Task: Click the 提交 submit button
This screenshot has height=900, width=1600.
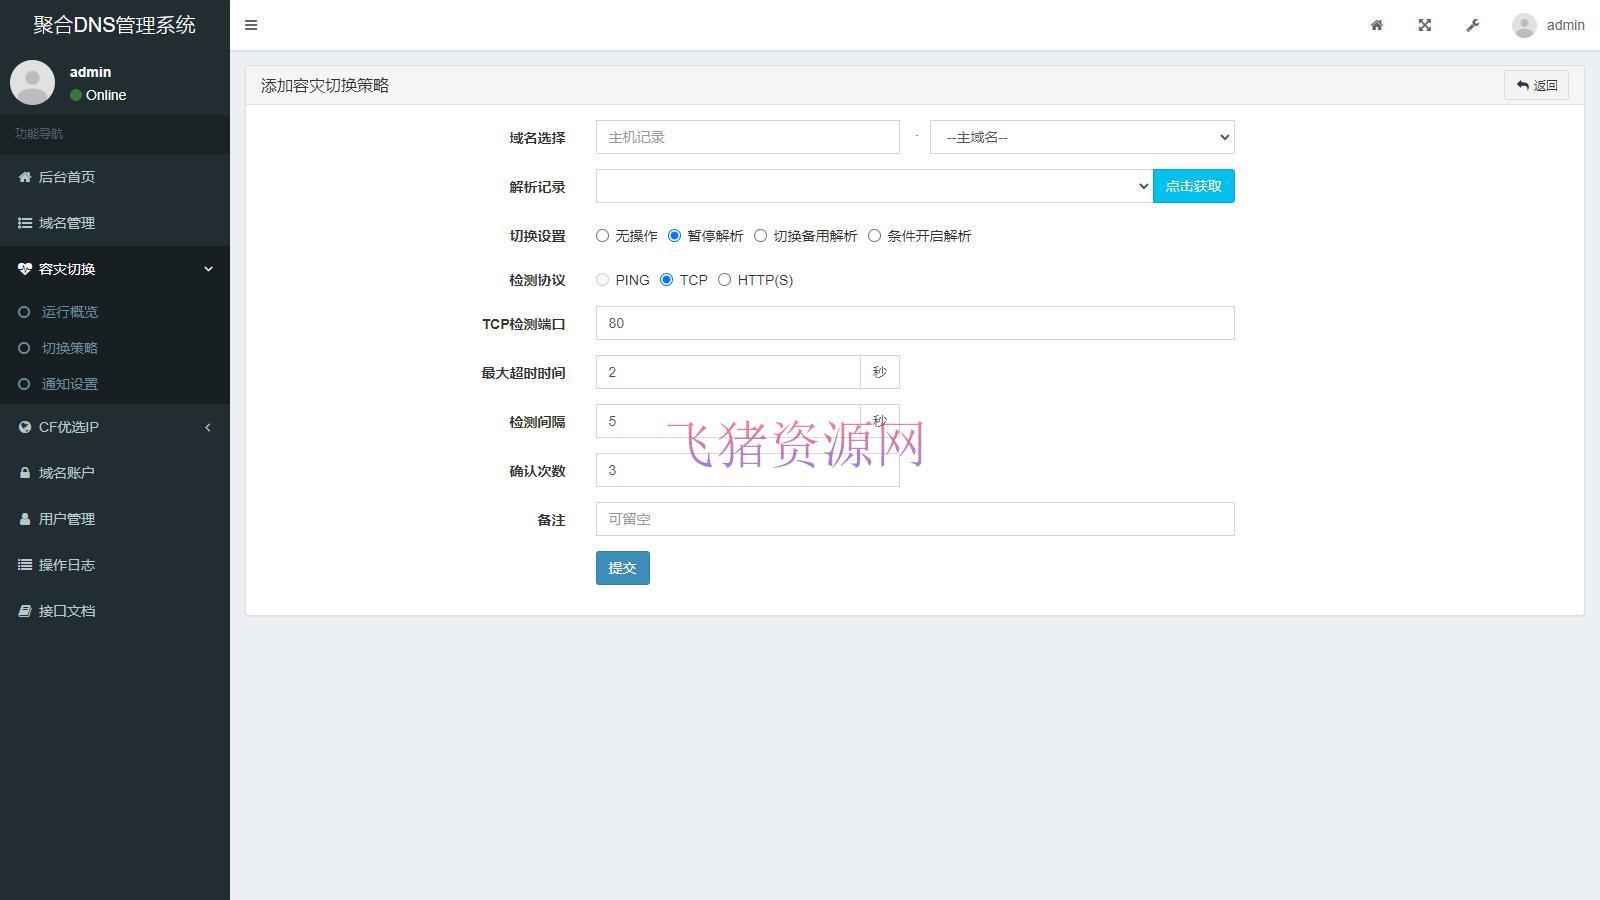Action: 622,567
